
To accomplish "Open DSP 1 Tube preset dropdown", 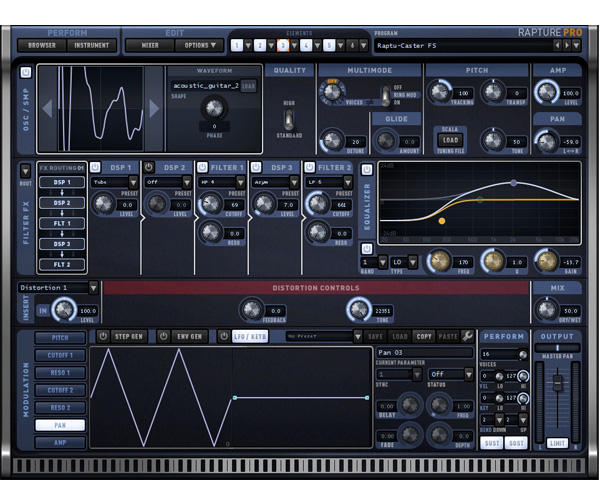I will point(133,182).
